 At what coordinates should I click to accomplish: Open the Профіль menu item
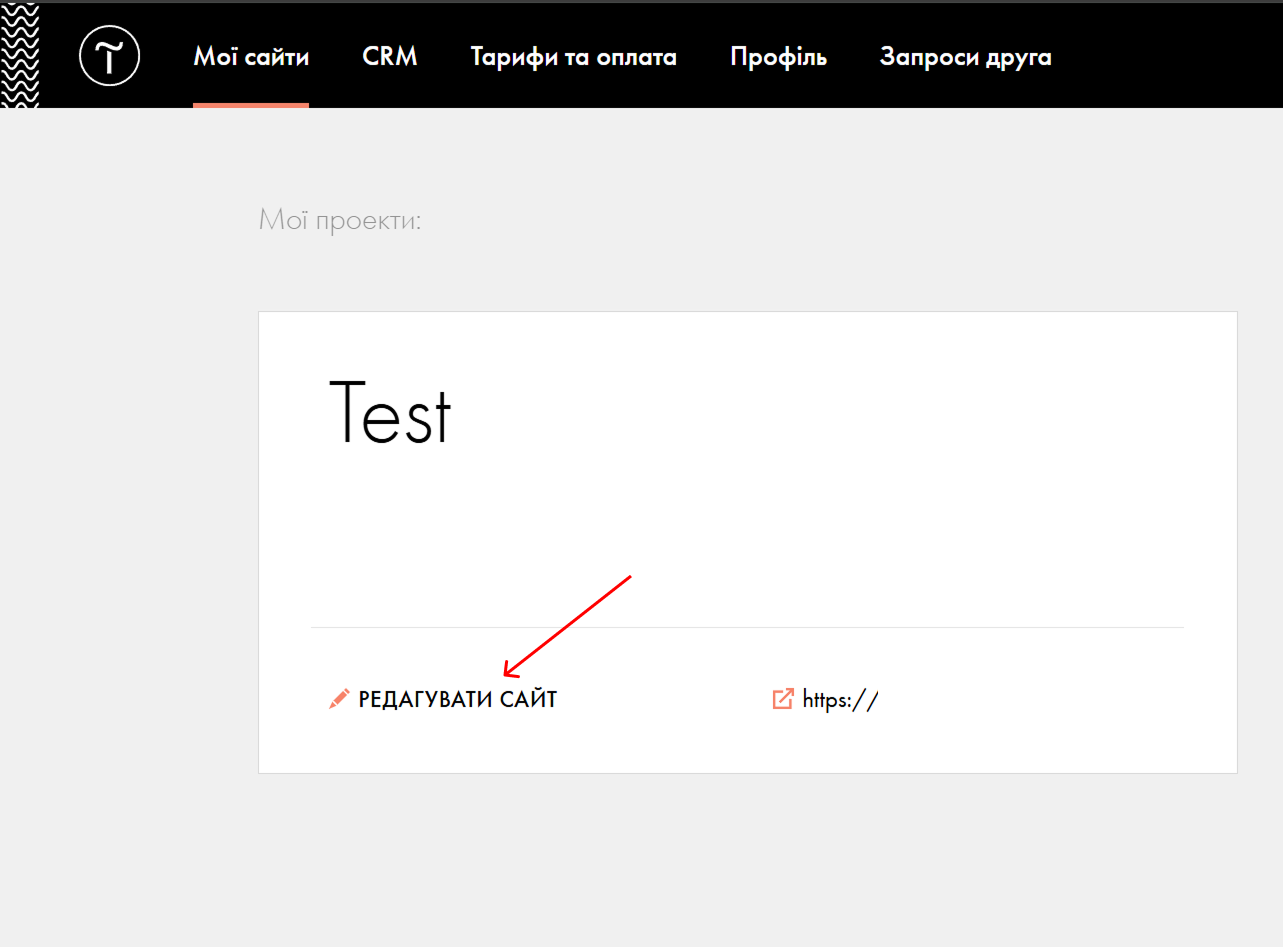coord(778,57)
